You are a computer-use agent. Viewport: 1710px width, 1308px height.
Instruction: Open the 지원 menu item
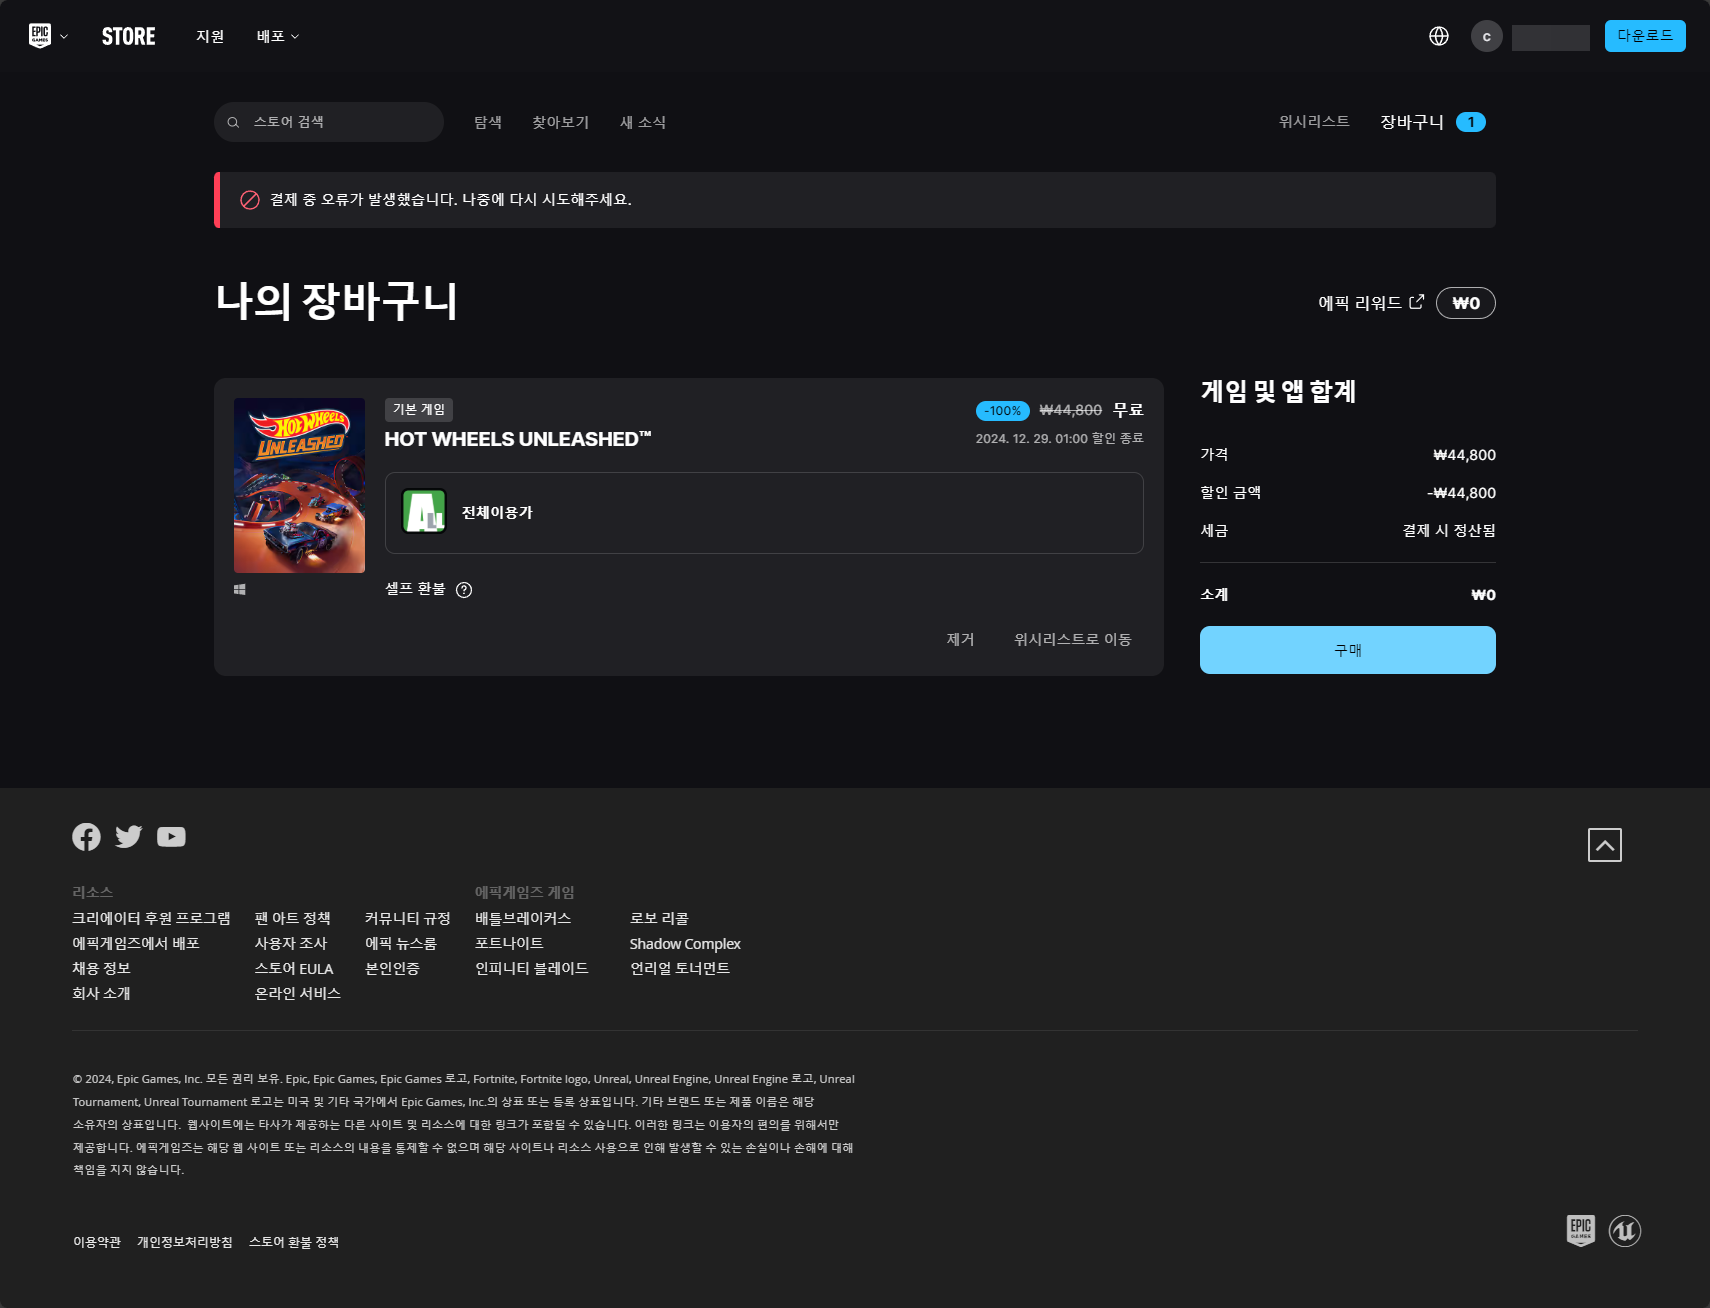coord(210,36)
